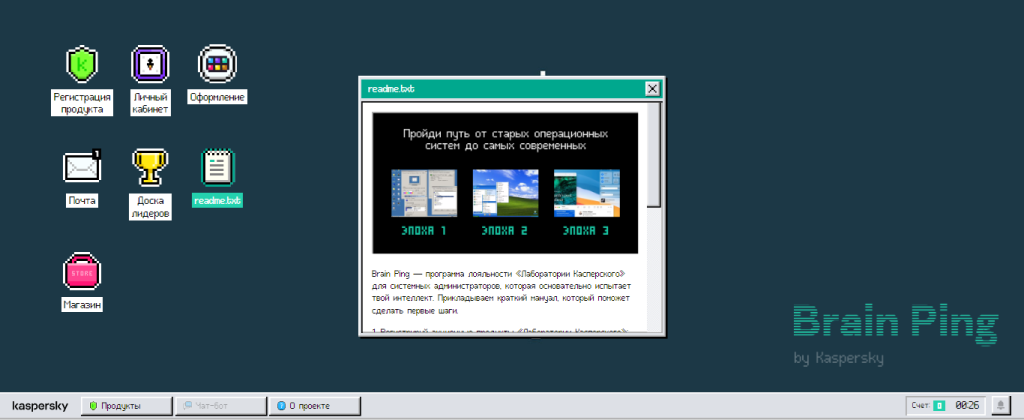Open the Личный кабинет desktop icon
This screenshot has height=420, width=1024.
coord(150,64)
